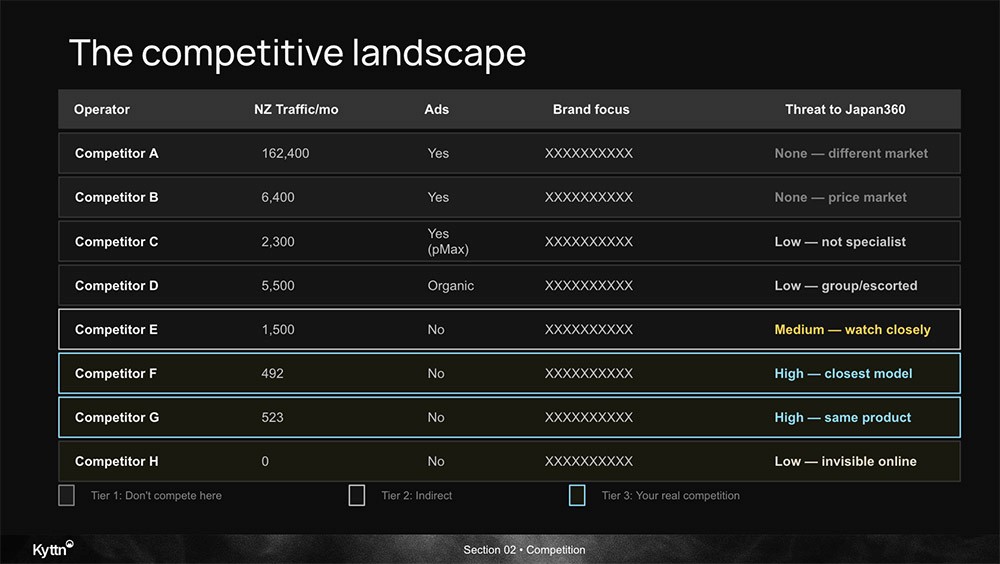Click Competitor B's 'Yes' ads cell
The width and height of the screenshot is (1000, 564).
coord(438,197)
